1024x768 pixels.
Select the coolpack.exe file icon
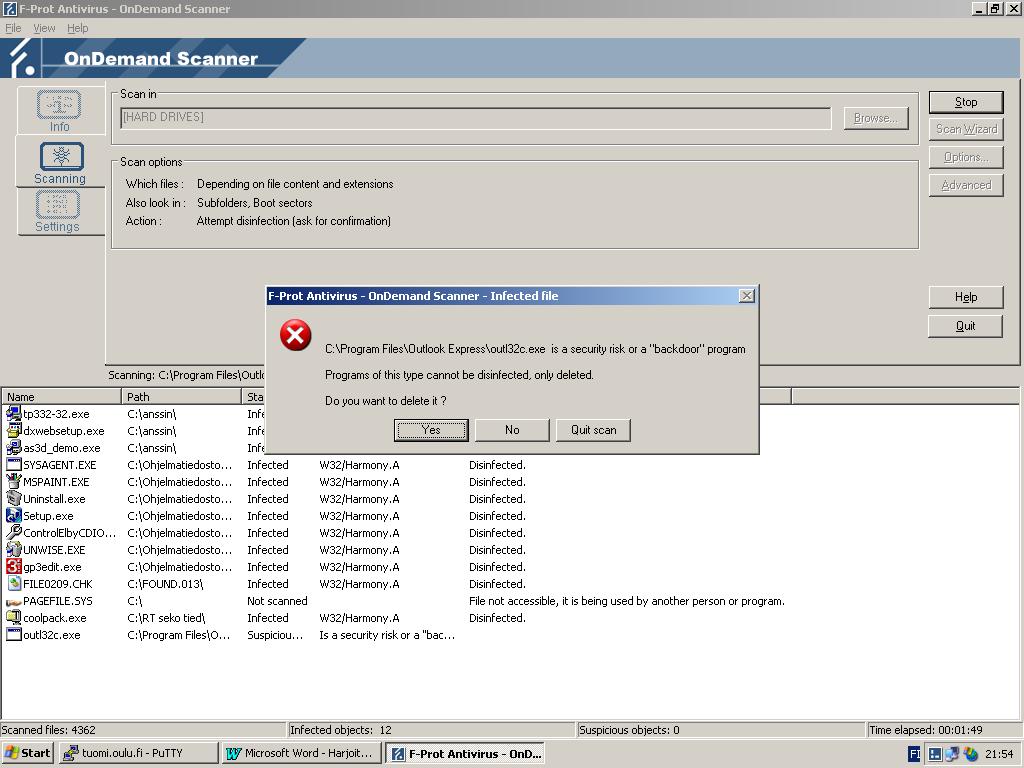14,617
